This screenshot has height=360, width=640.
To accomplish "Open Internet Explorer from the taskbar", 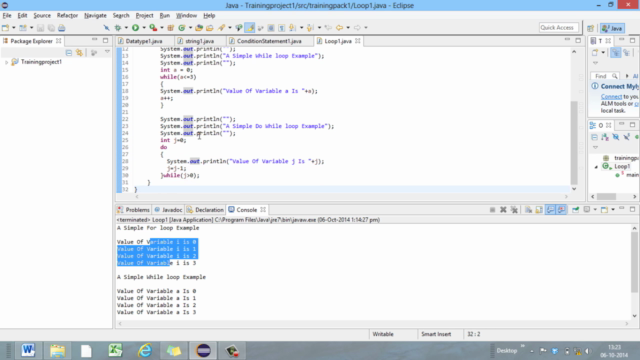I will 145,350.
